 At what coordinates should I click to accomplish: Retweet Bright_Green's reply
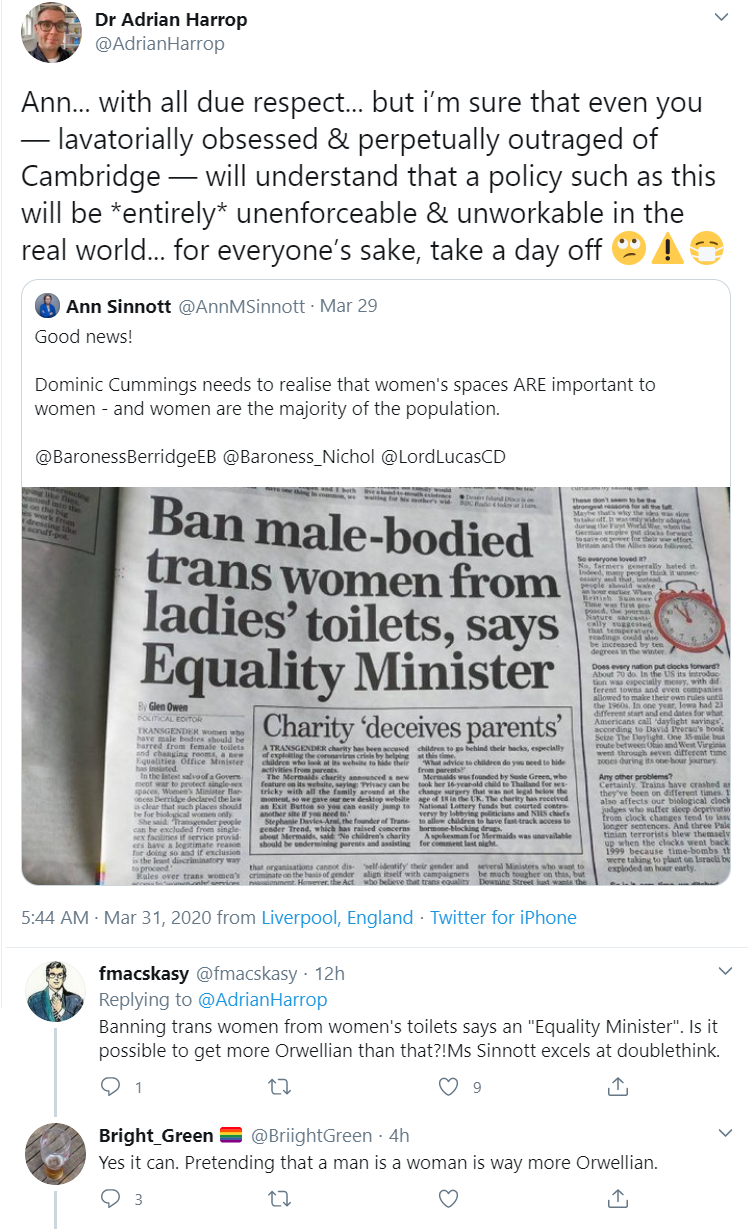tap(281, 1198)
